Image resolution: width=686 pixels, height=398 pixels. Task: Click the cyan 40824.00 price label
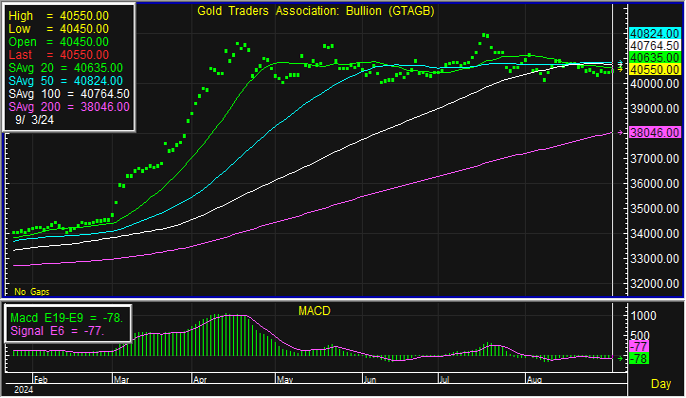coord(654,34)
